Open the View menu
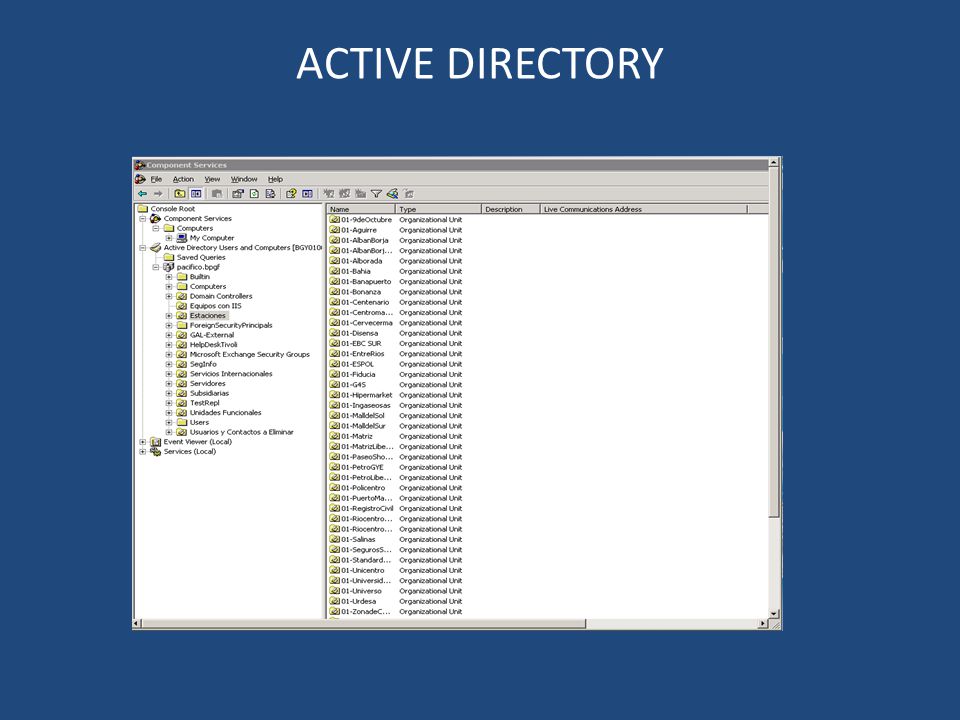This screenshot has height=720, width=960. (212, 179)
